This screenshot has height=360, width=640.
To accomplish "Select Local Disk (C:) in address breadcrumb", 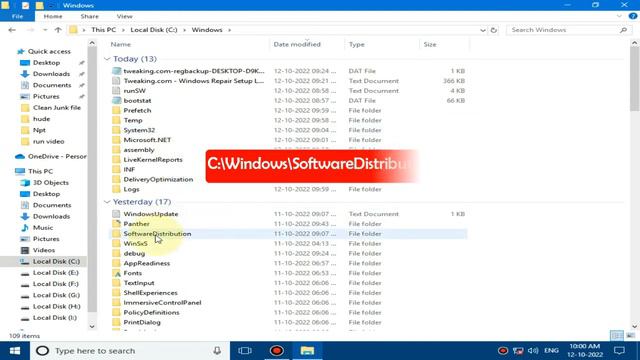I will 154,30.
